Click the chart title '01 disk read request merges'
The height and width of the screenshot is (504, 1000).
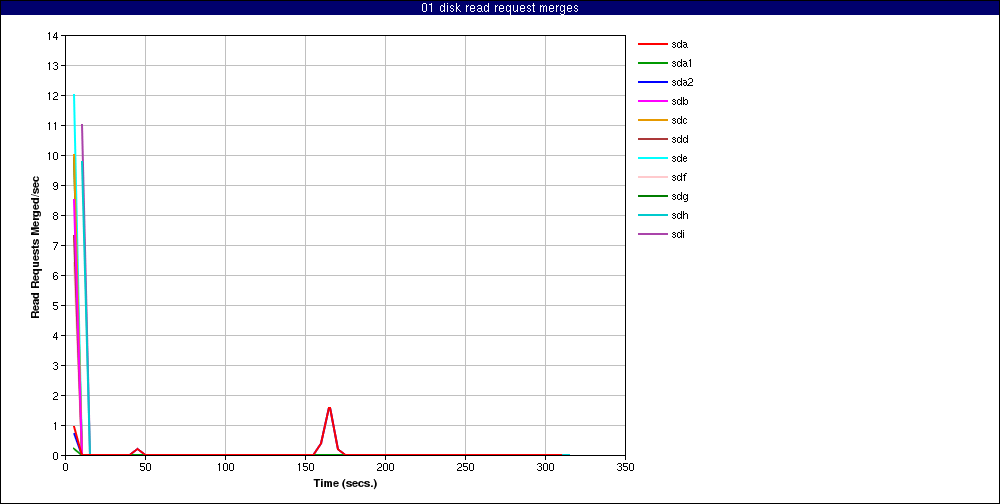pyautogui.click(x=499, y=8)
